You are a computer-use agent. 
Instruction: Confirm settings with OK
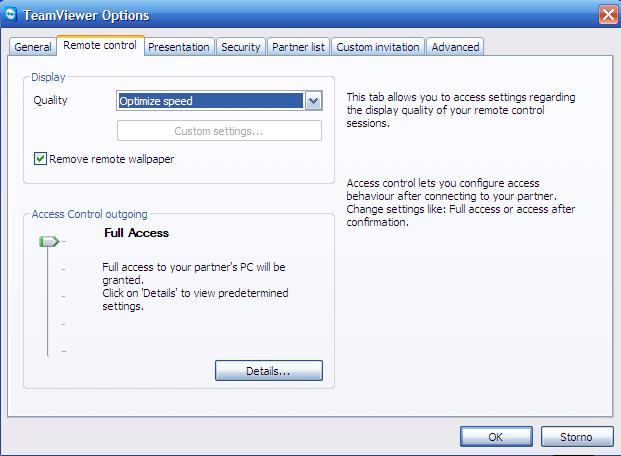pyautogui.click(x=496, y=437)
